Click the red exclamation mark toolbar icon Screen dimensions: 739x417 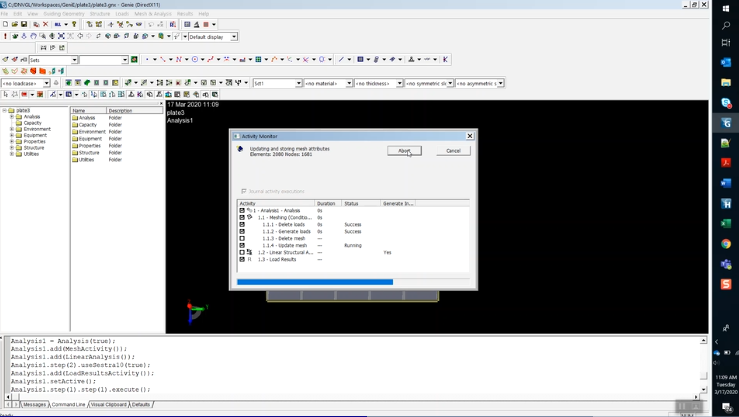click(x=5, y=36)
